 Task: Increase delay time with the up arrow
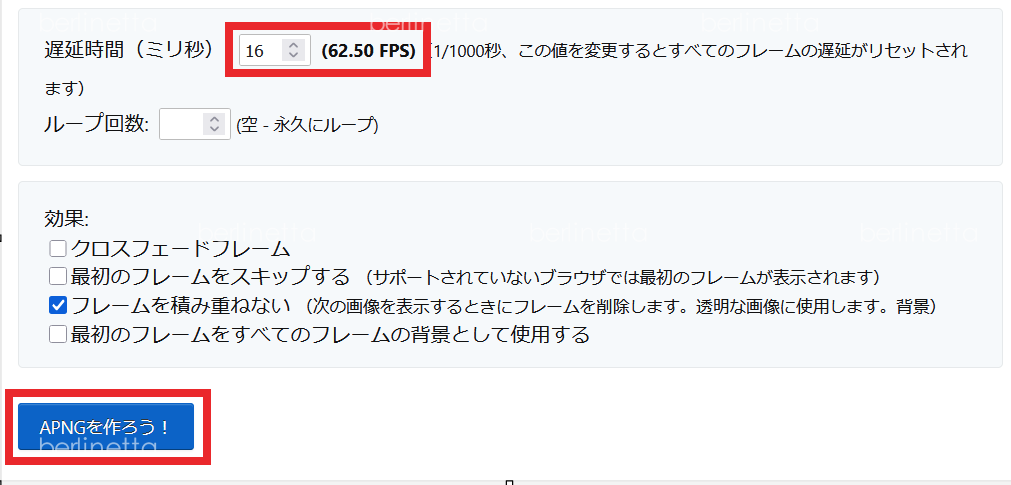click(292, 45)
